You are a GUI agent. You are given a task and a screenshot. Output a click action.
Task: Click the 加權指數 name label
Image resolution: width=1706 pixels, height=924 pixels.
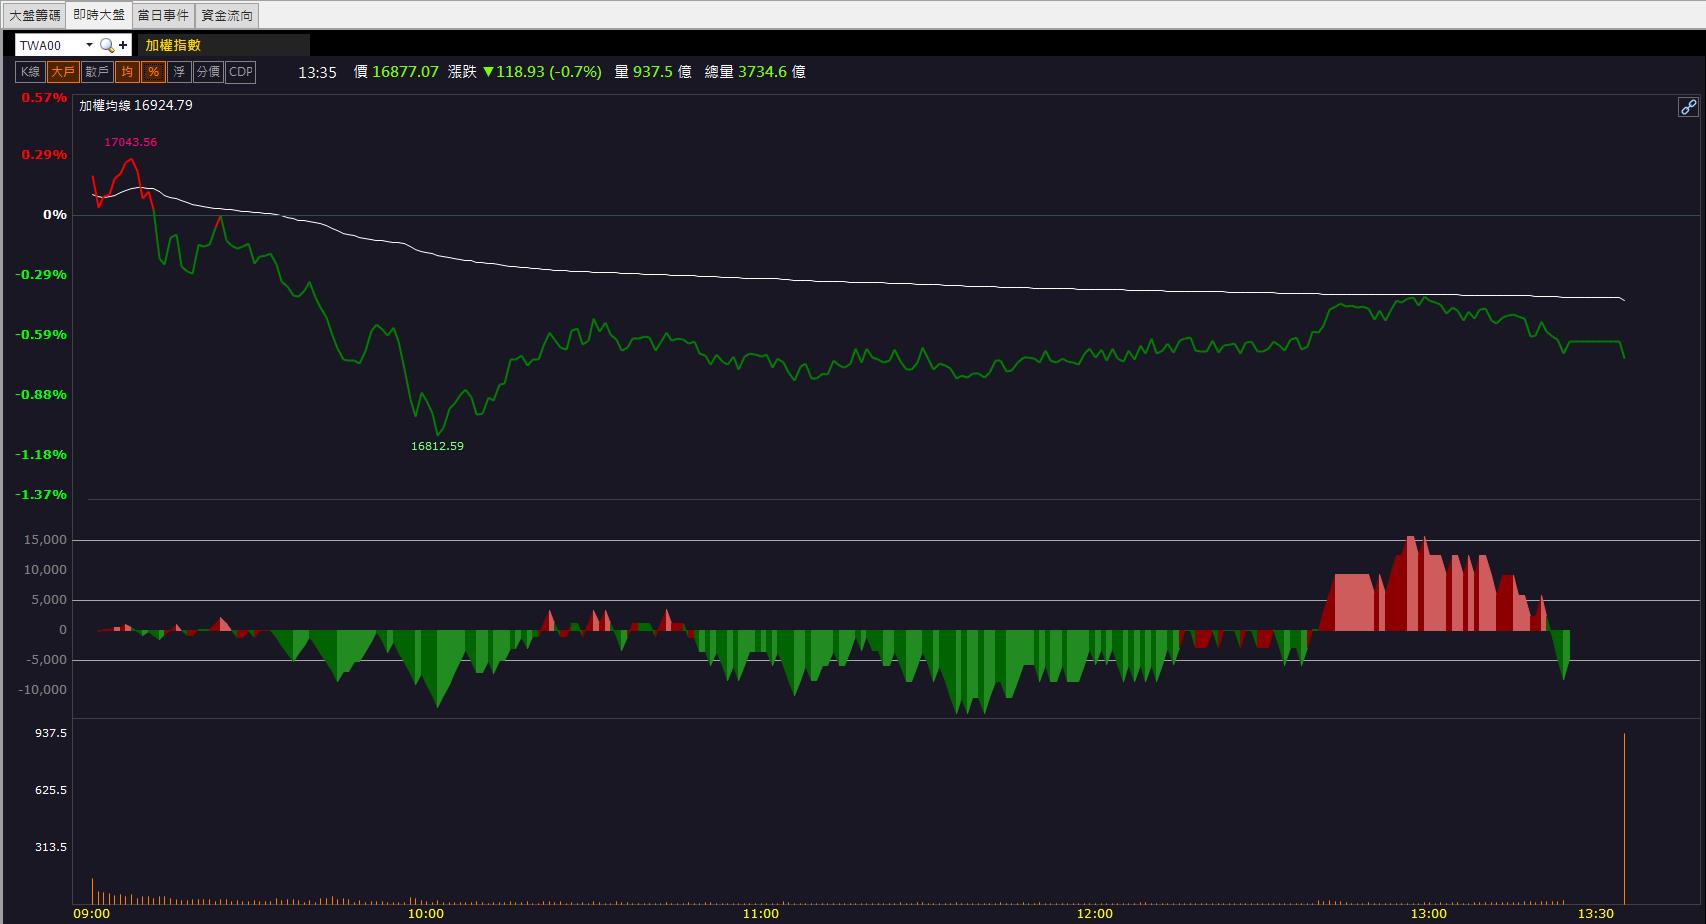[173, 45]
